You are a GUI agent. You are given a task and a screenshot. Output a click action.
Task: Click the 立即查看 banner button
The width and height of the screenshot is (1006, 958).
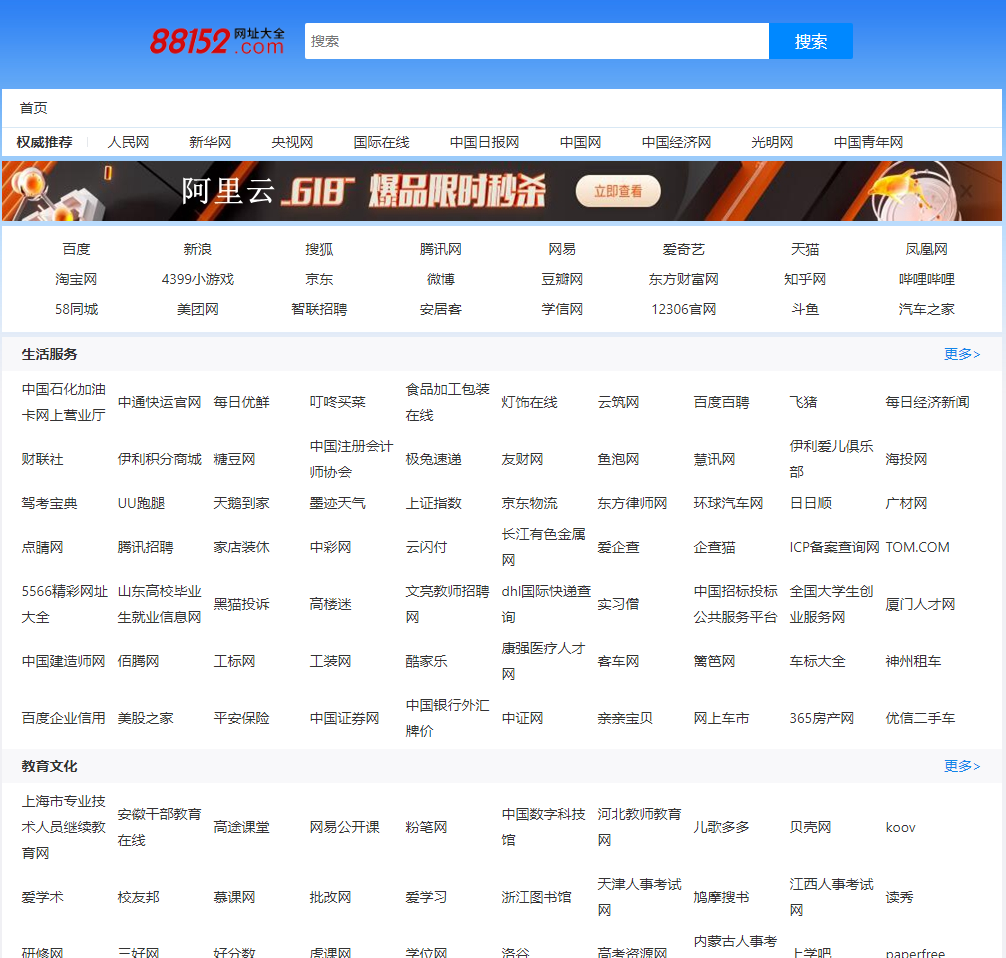pyautogui.click(x=618, y=191)
